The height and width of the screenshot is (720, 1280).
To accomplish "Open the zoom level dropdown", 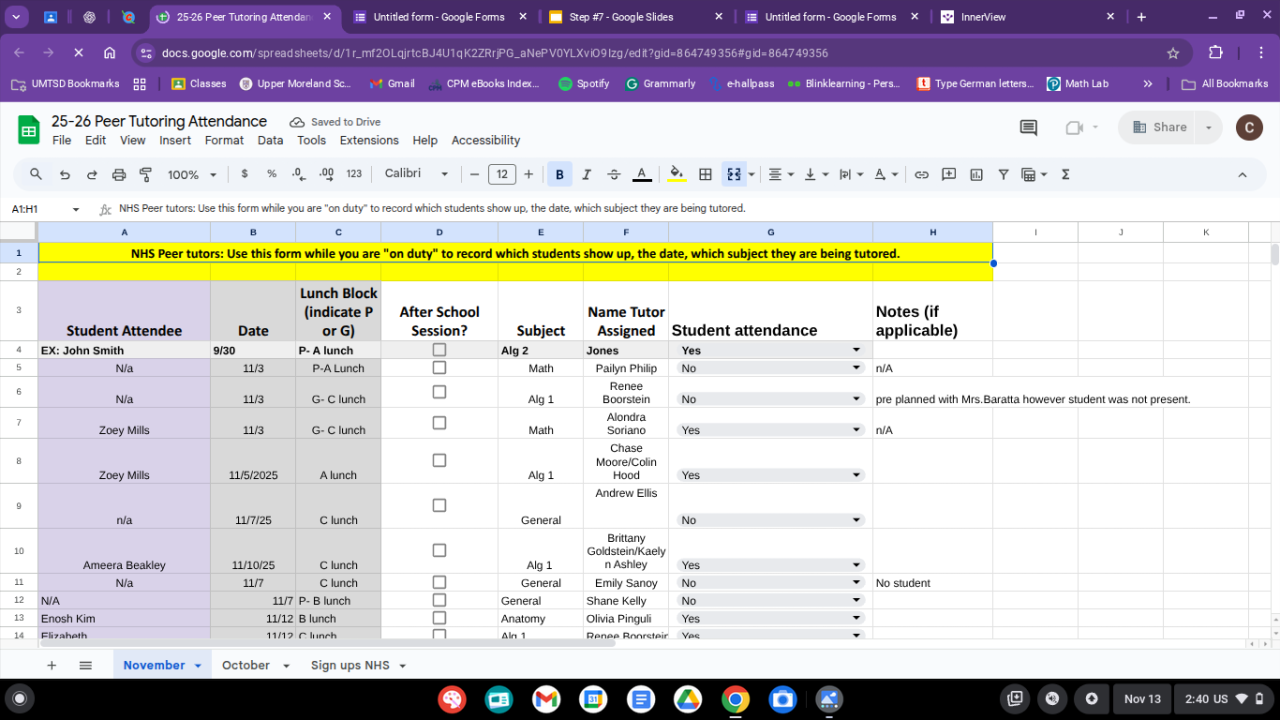I will pos(192,174).
